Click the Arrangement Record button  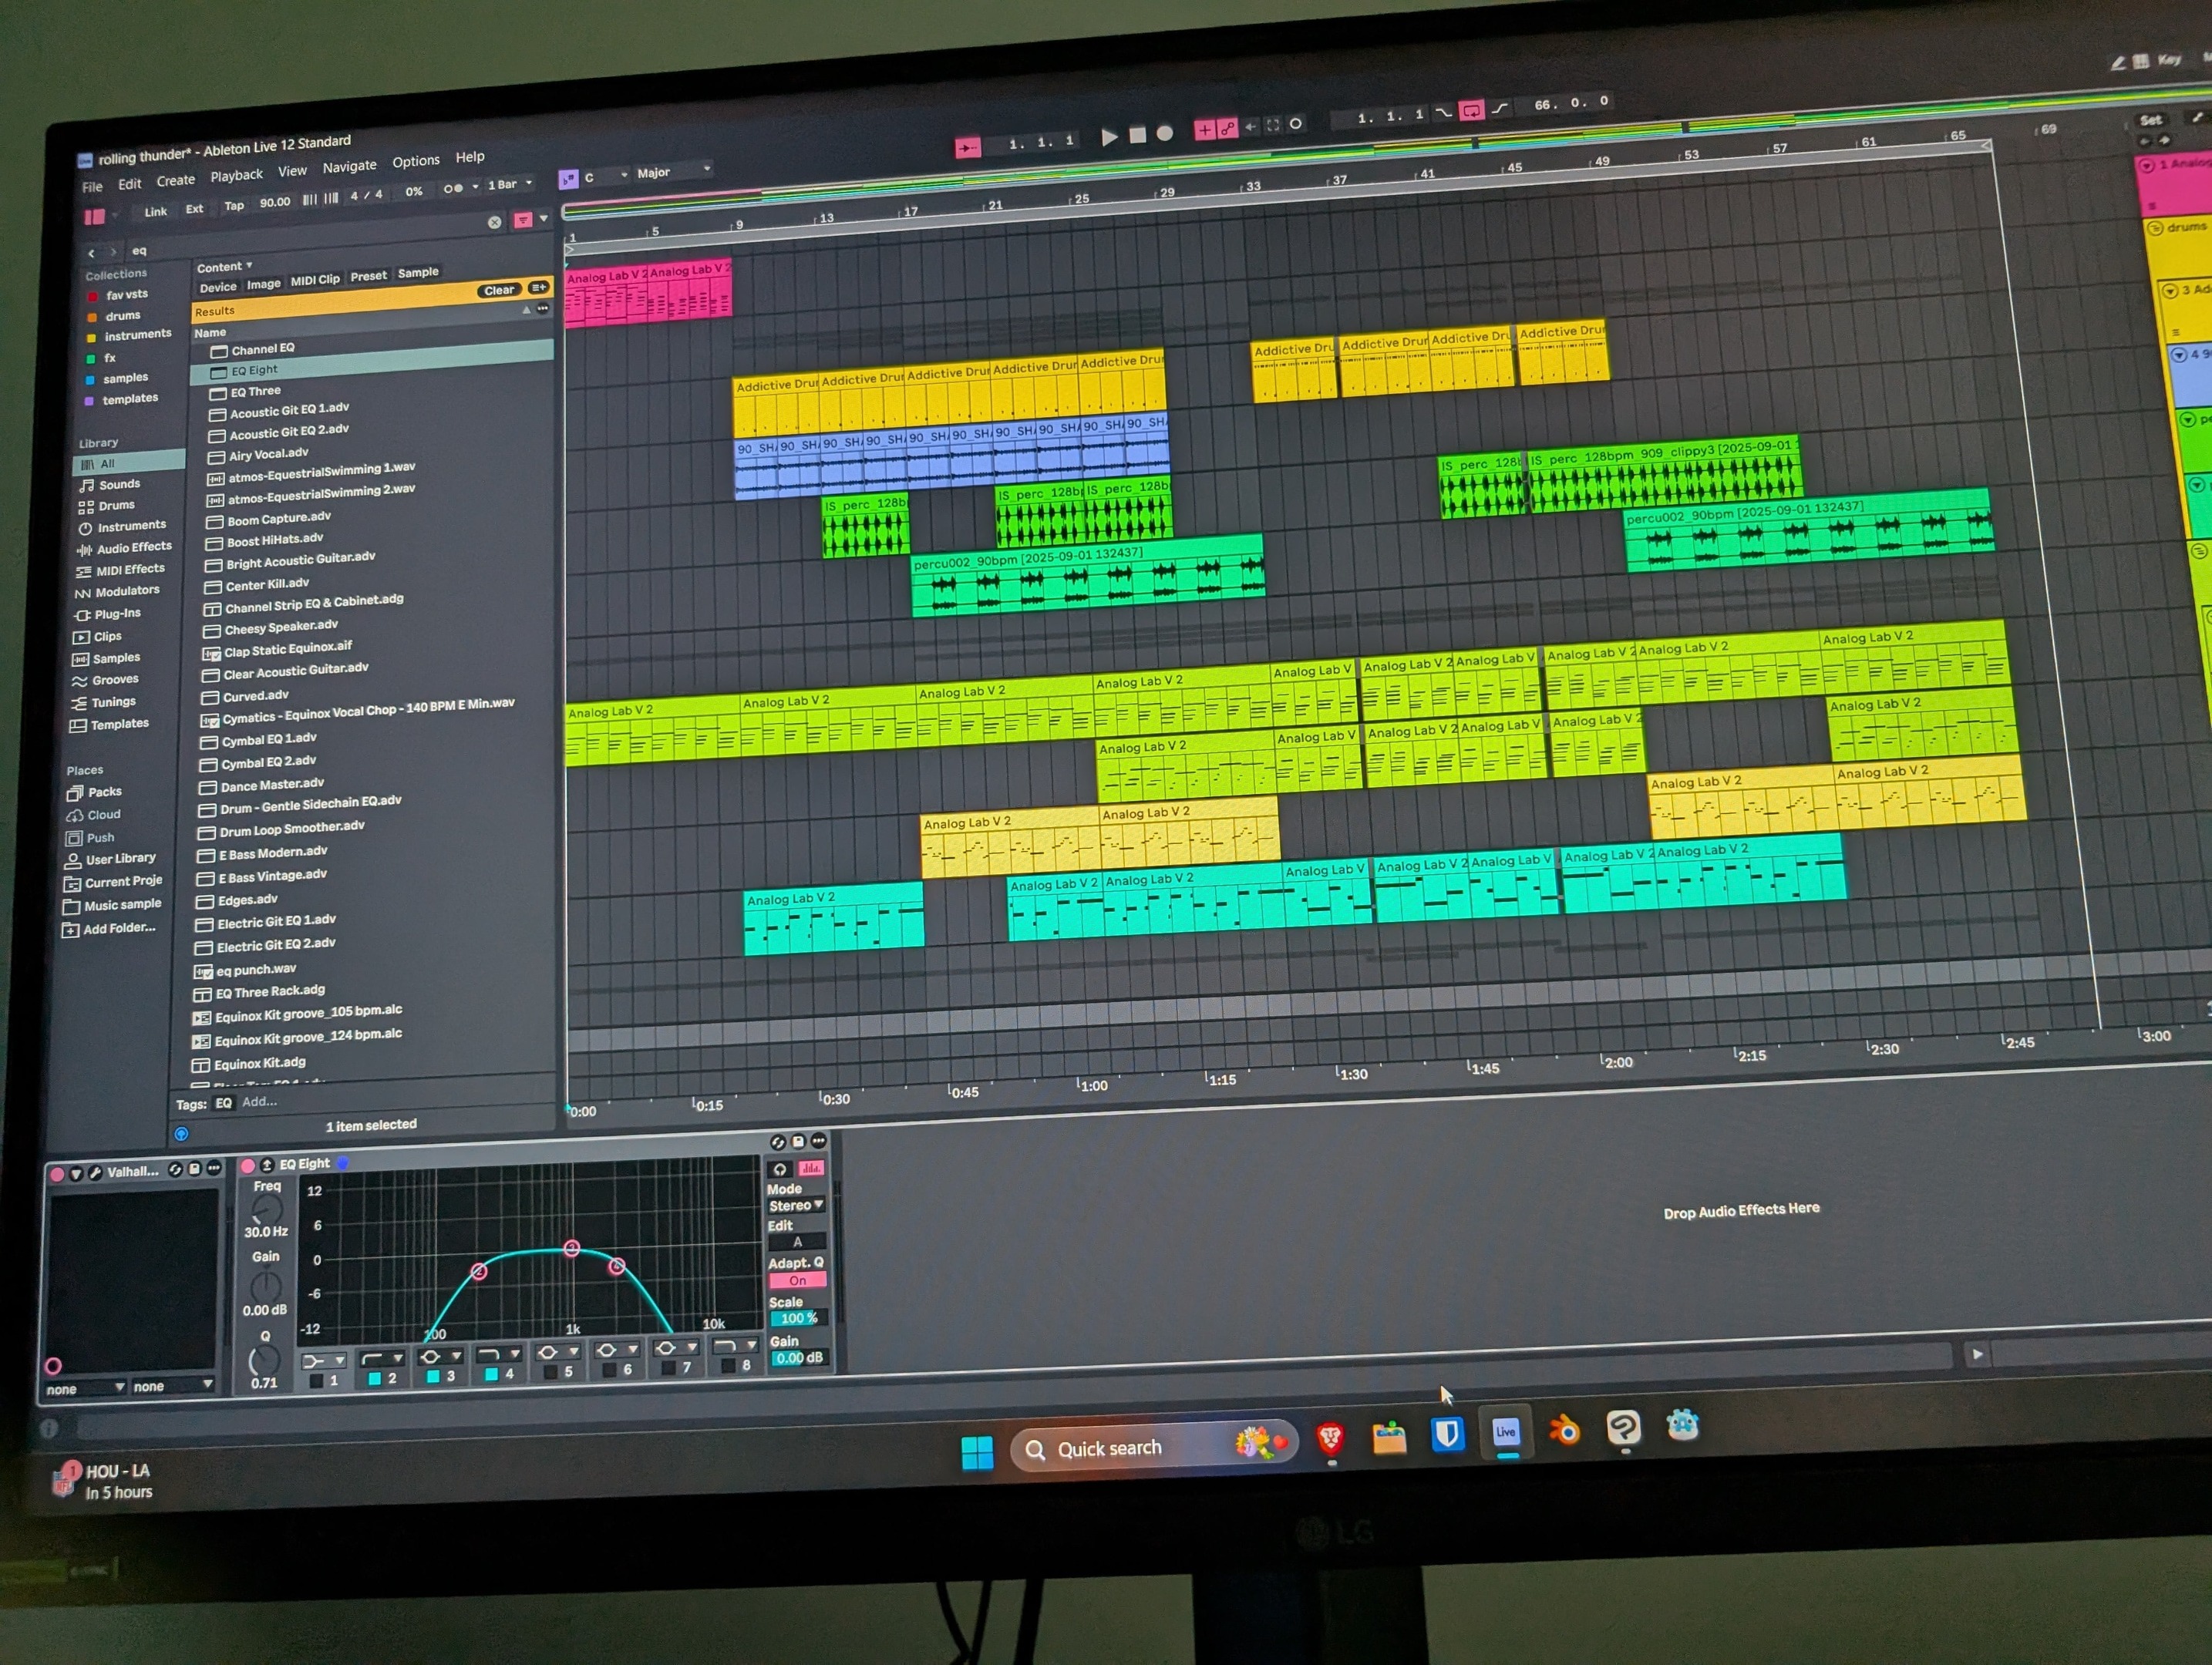coord(1165,133)
